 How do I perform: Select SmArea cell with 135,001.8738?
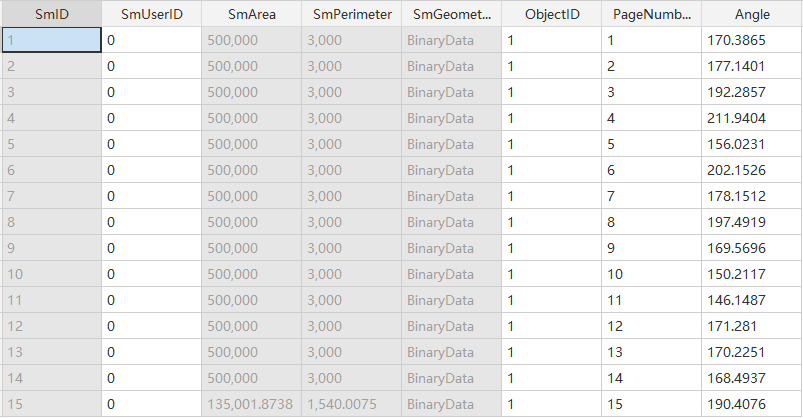coord(251,404)
